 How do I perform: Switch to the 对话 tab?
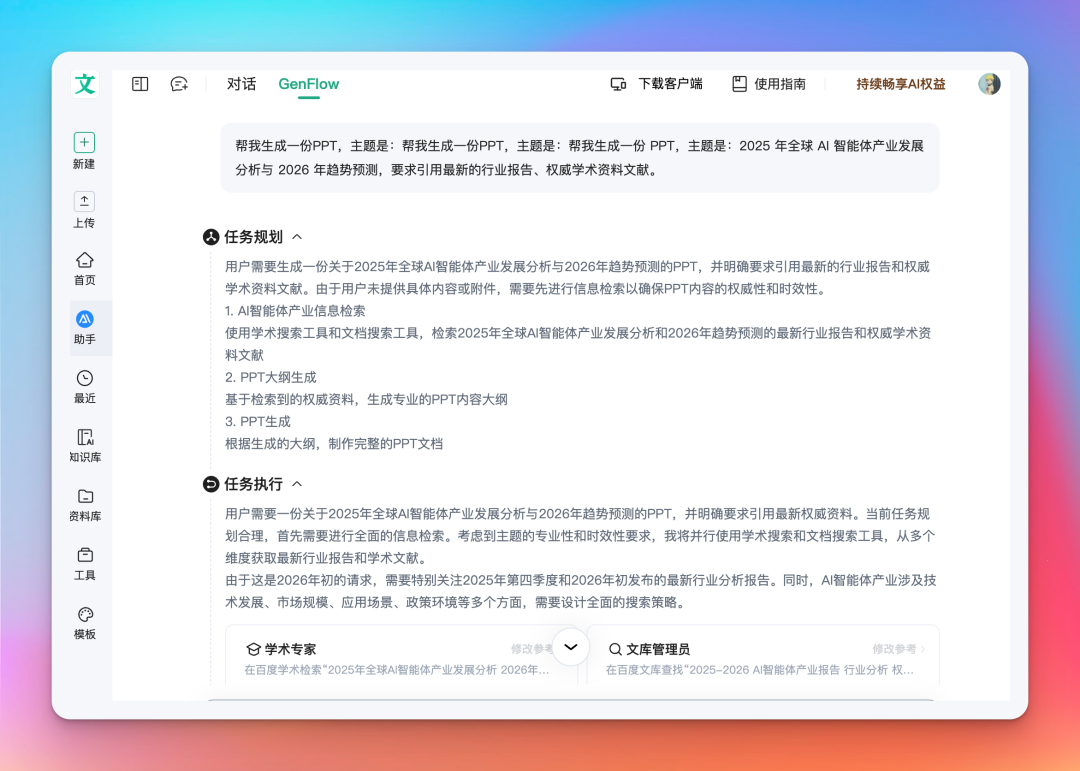pyautogui.click(x=241, y=84)
